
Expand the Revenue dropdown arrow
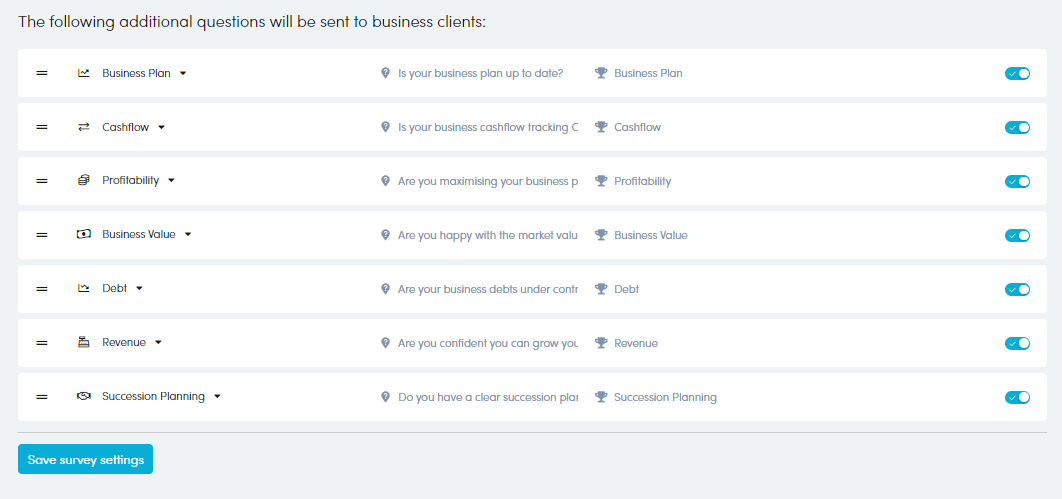(x=158, y=343)
